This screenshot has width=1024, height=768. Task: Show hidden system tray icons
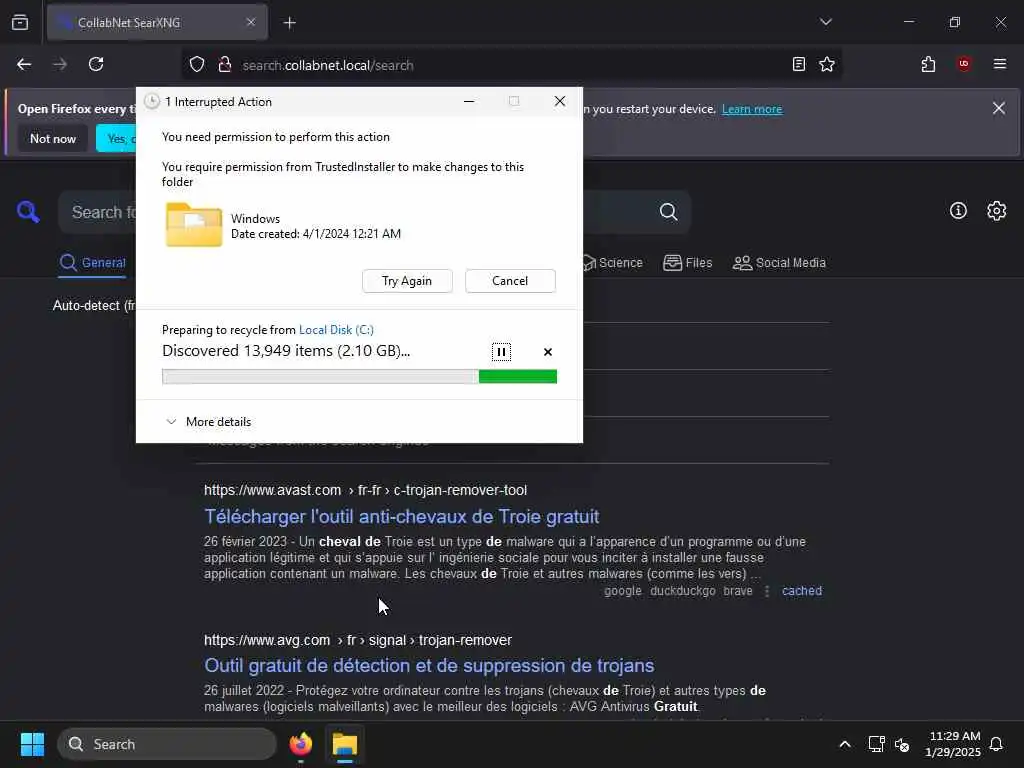(x=844, y=744)
